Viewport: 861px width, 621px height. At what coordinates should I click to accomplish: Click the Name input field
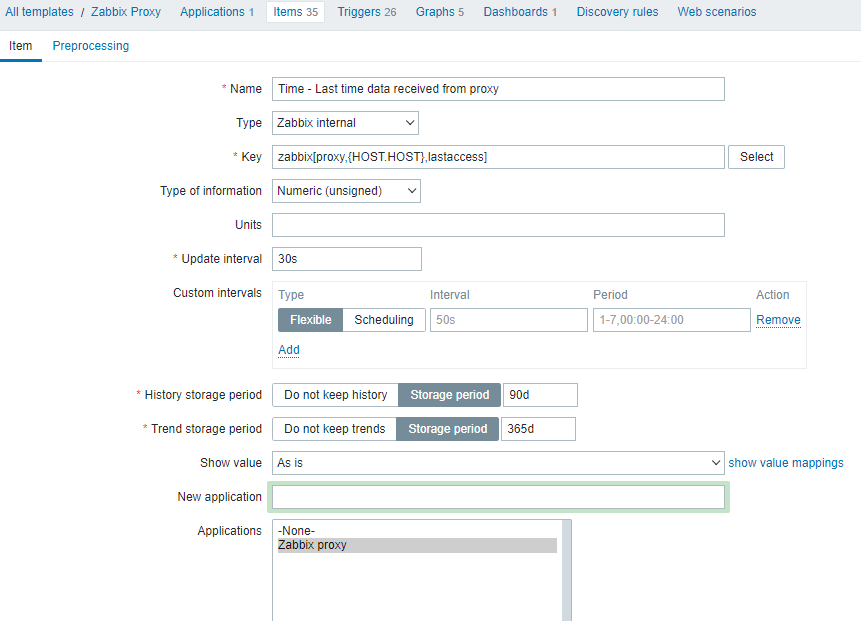[x=498, y=89]
